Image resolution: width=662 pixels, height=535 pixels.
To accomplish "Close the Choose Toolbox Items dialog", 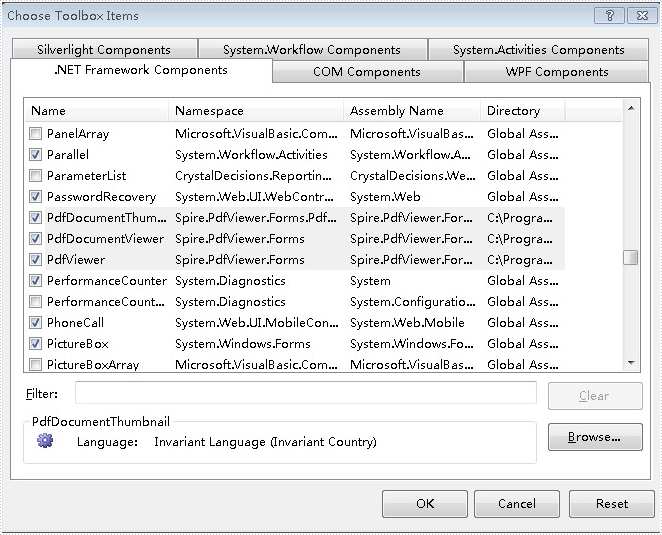I will 642,16.
